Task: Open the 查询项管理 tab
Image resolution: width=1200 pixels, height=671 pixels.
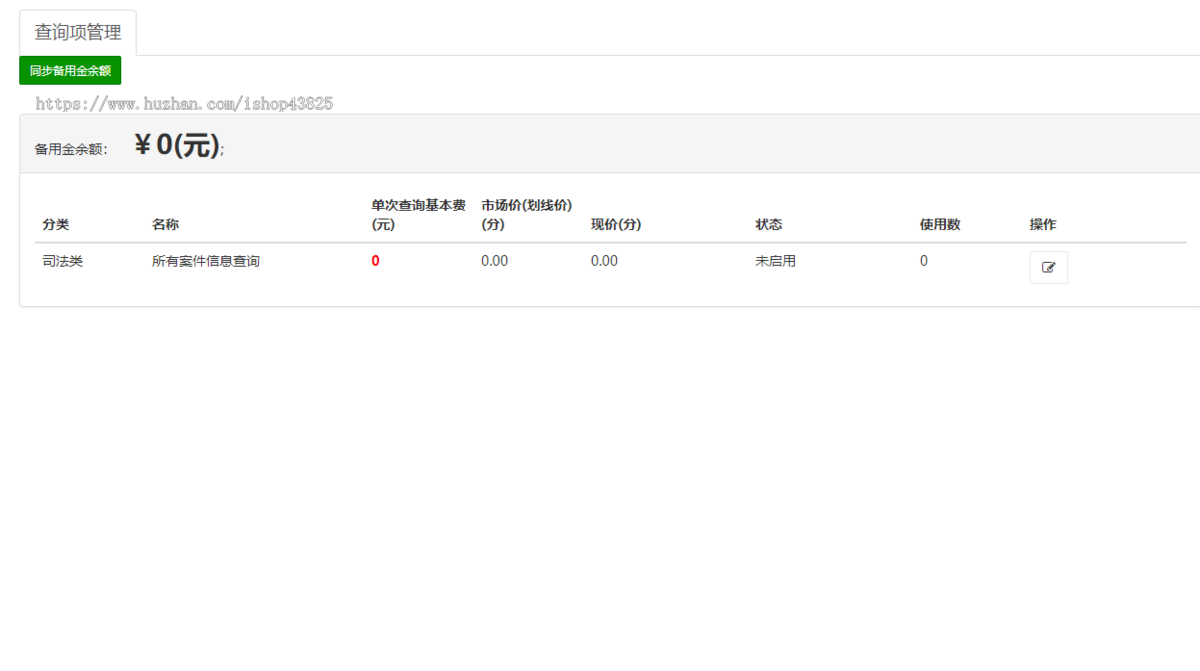Action: (x=78, y=33)
